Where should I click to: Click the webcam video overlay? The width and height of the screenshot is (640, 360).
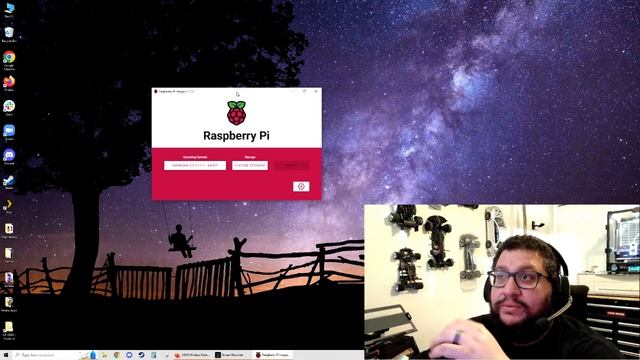click(x=502, y=282)
